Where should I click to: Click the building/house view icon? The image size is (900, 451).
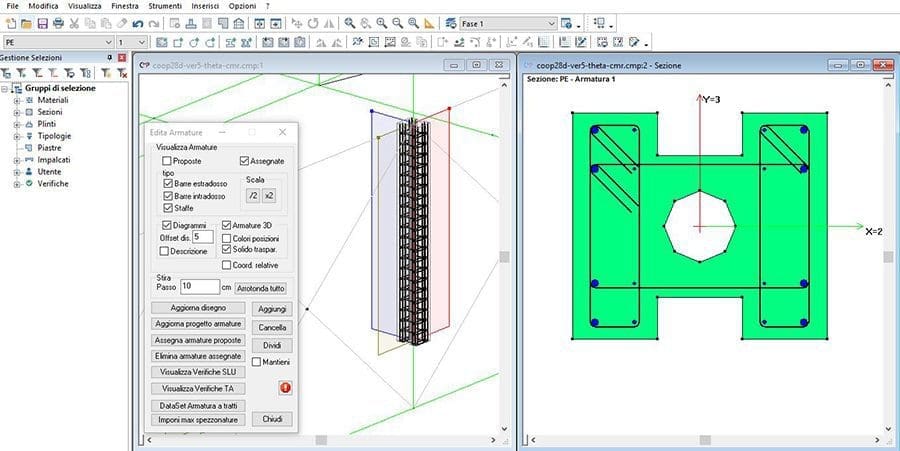[239, 24]
